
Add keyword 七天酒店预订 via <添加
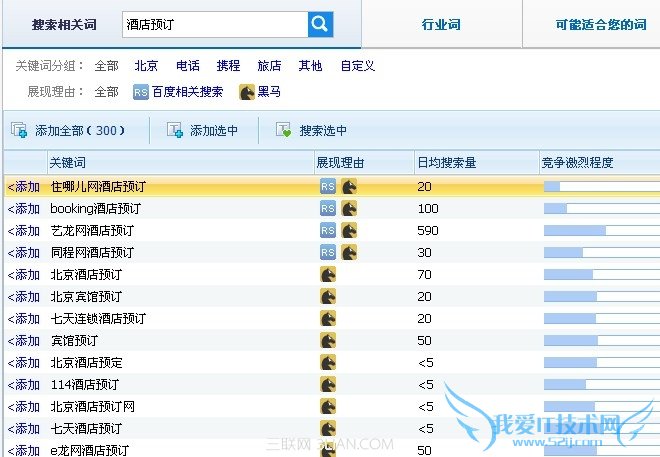24,429
